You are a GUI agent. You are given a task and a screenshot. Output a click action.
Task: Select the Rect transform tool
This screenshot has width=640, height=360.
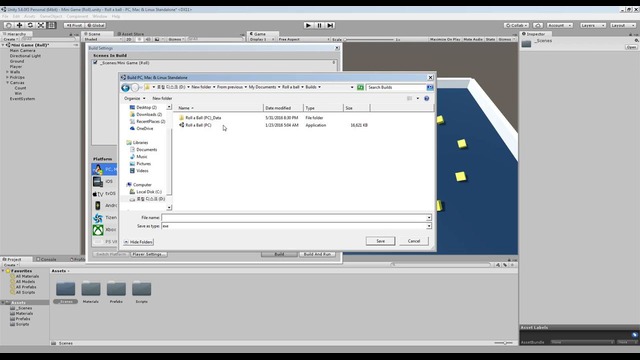click(51, 25)
